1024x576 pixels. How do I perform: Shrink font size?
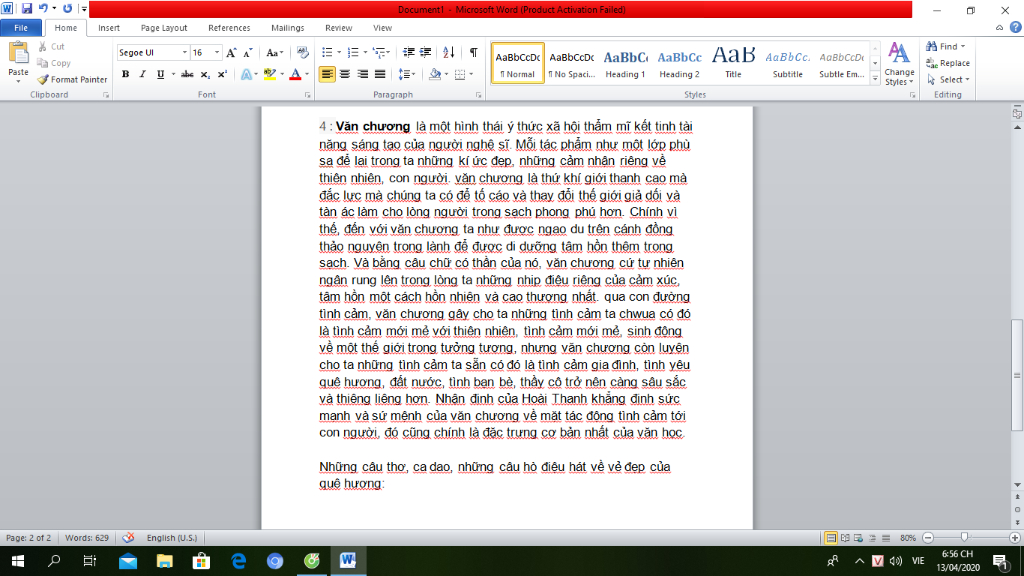click(x=248, y=53)
